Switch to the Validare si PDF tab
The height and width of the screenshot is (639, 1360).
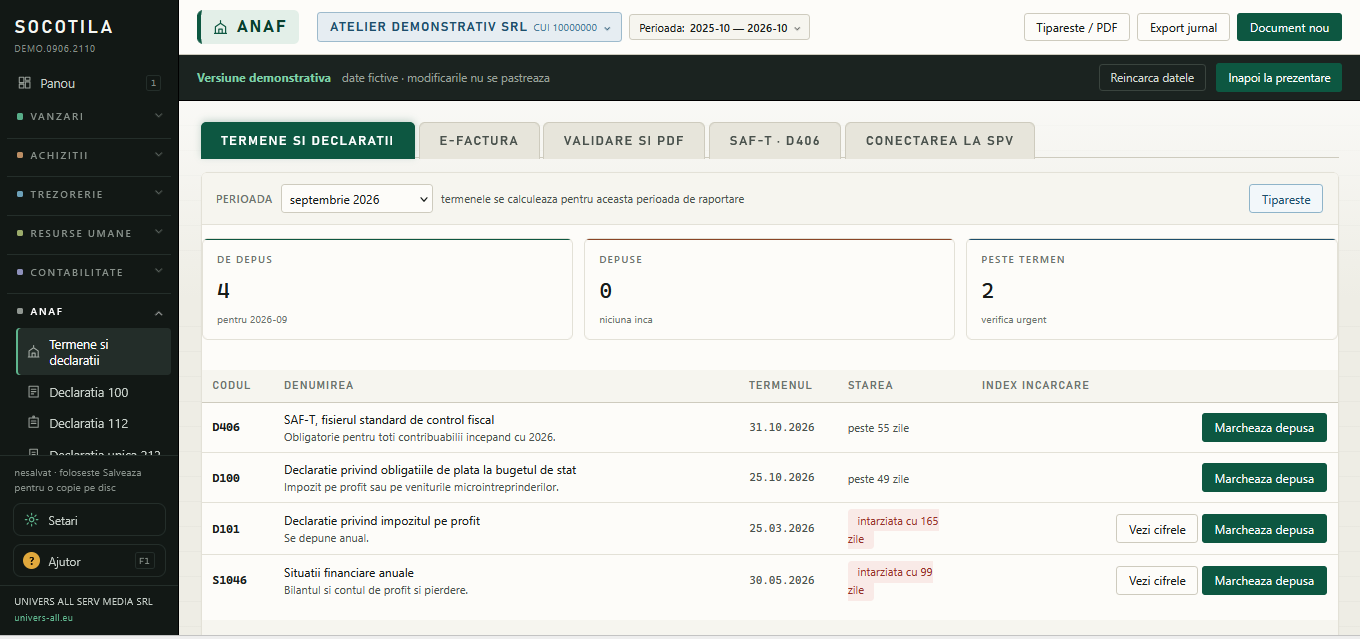(x=624, y=141)
